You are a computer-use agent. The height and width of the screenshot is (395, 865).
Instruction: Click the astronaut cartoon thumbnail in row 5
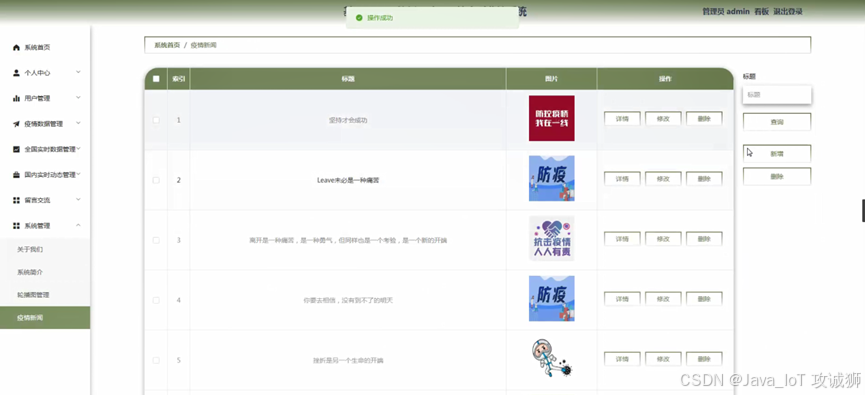pos(552,359)
